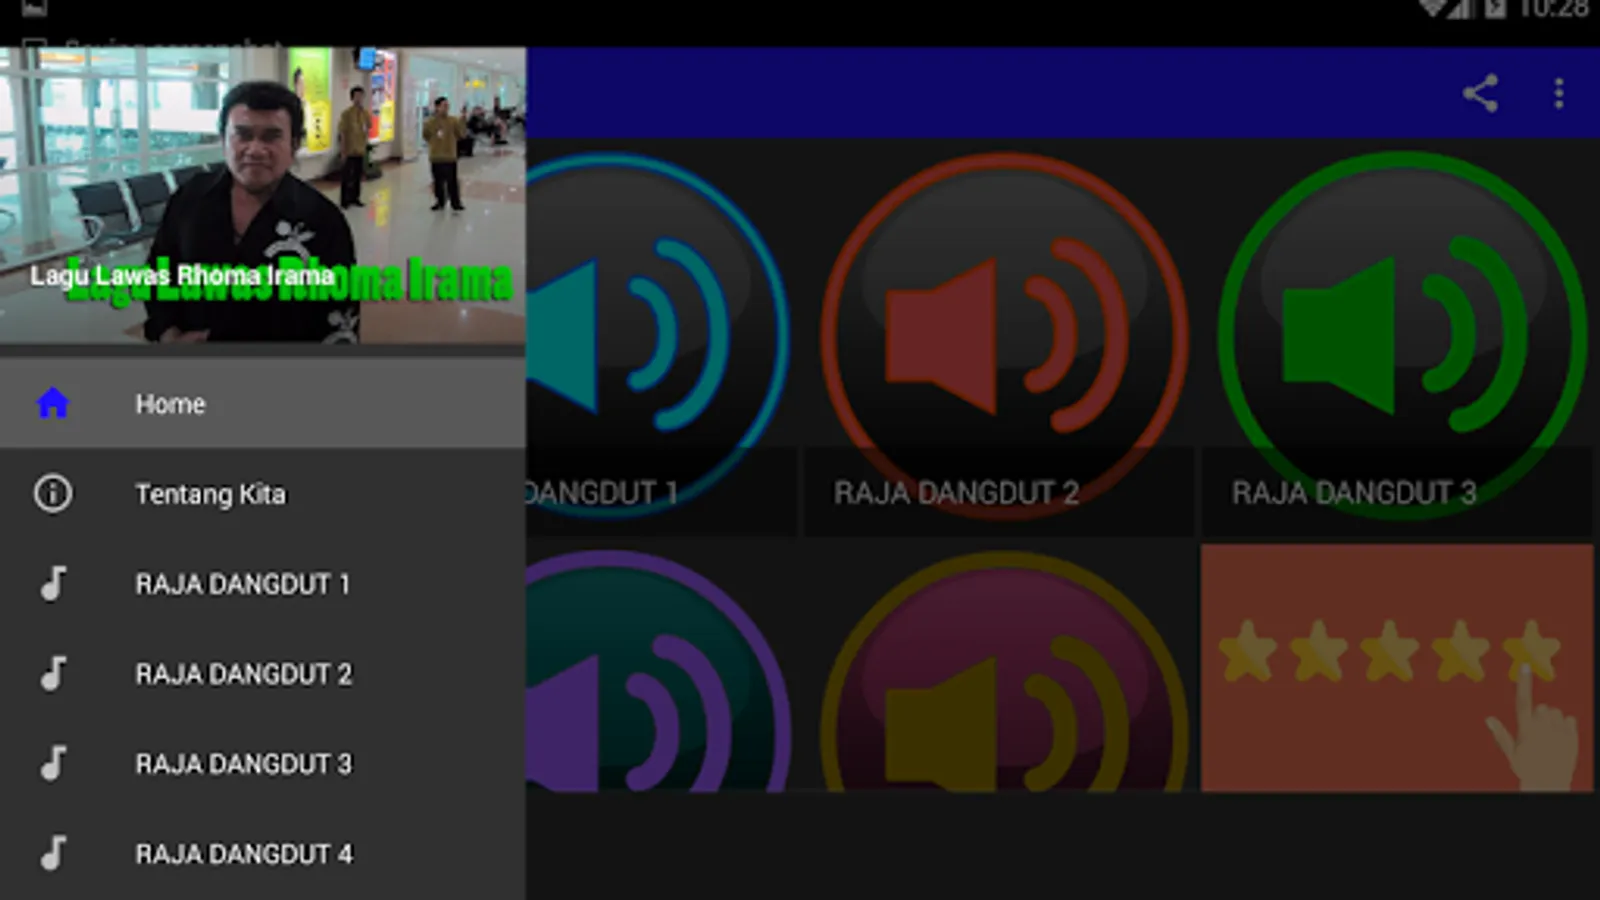This screenshot has width=1600, height=900.
Task: Choose RAJA DANGDUT 3 in the drawer
Action: (263, 763)
